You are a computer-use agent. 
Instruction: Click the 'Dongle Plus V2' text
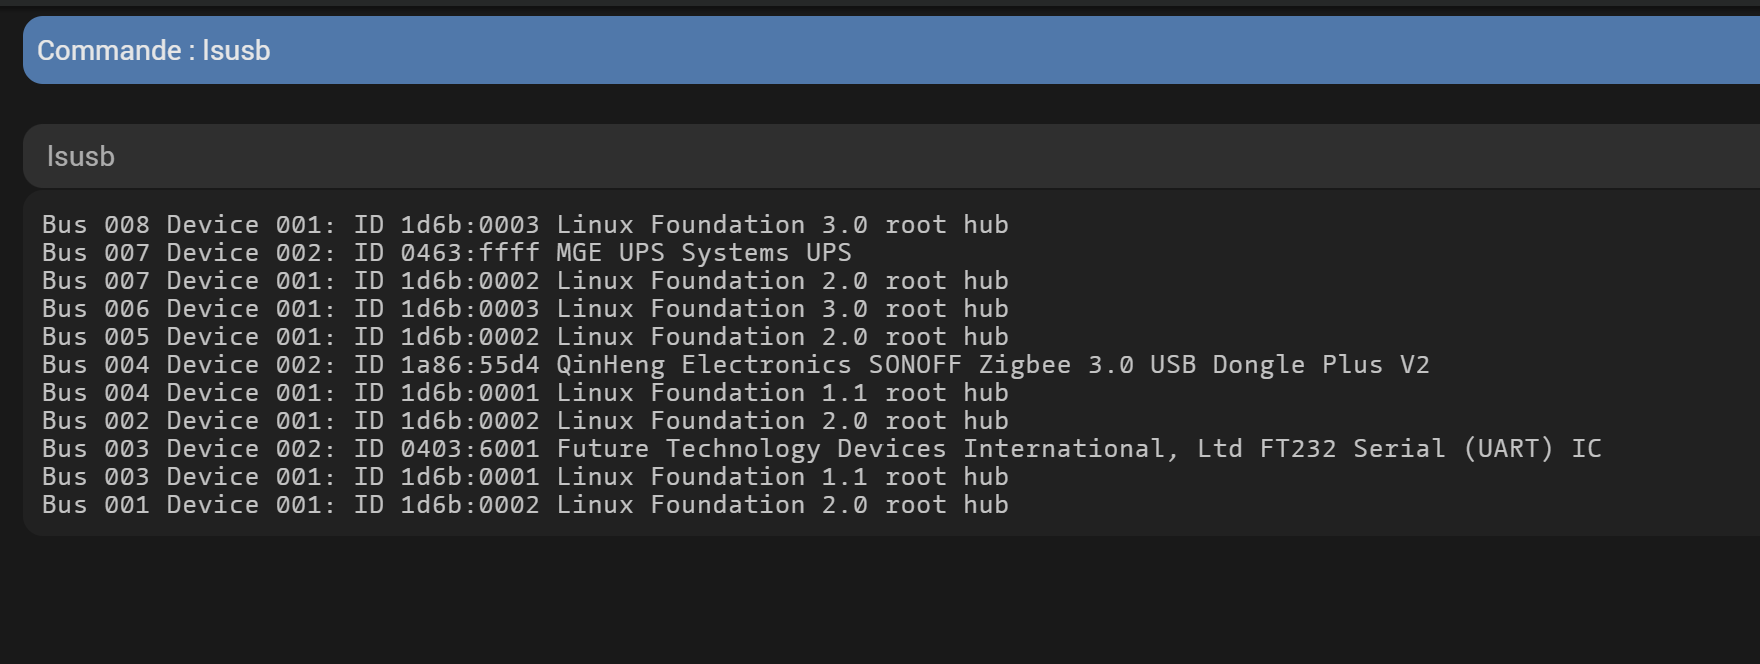[x=1322, y=365]
